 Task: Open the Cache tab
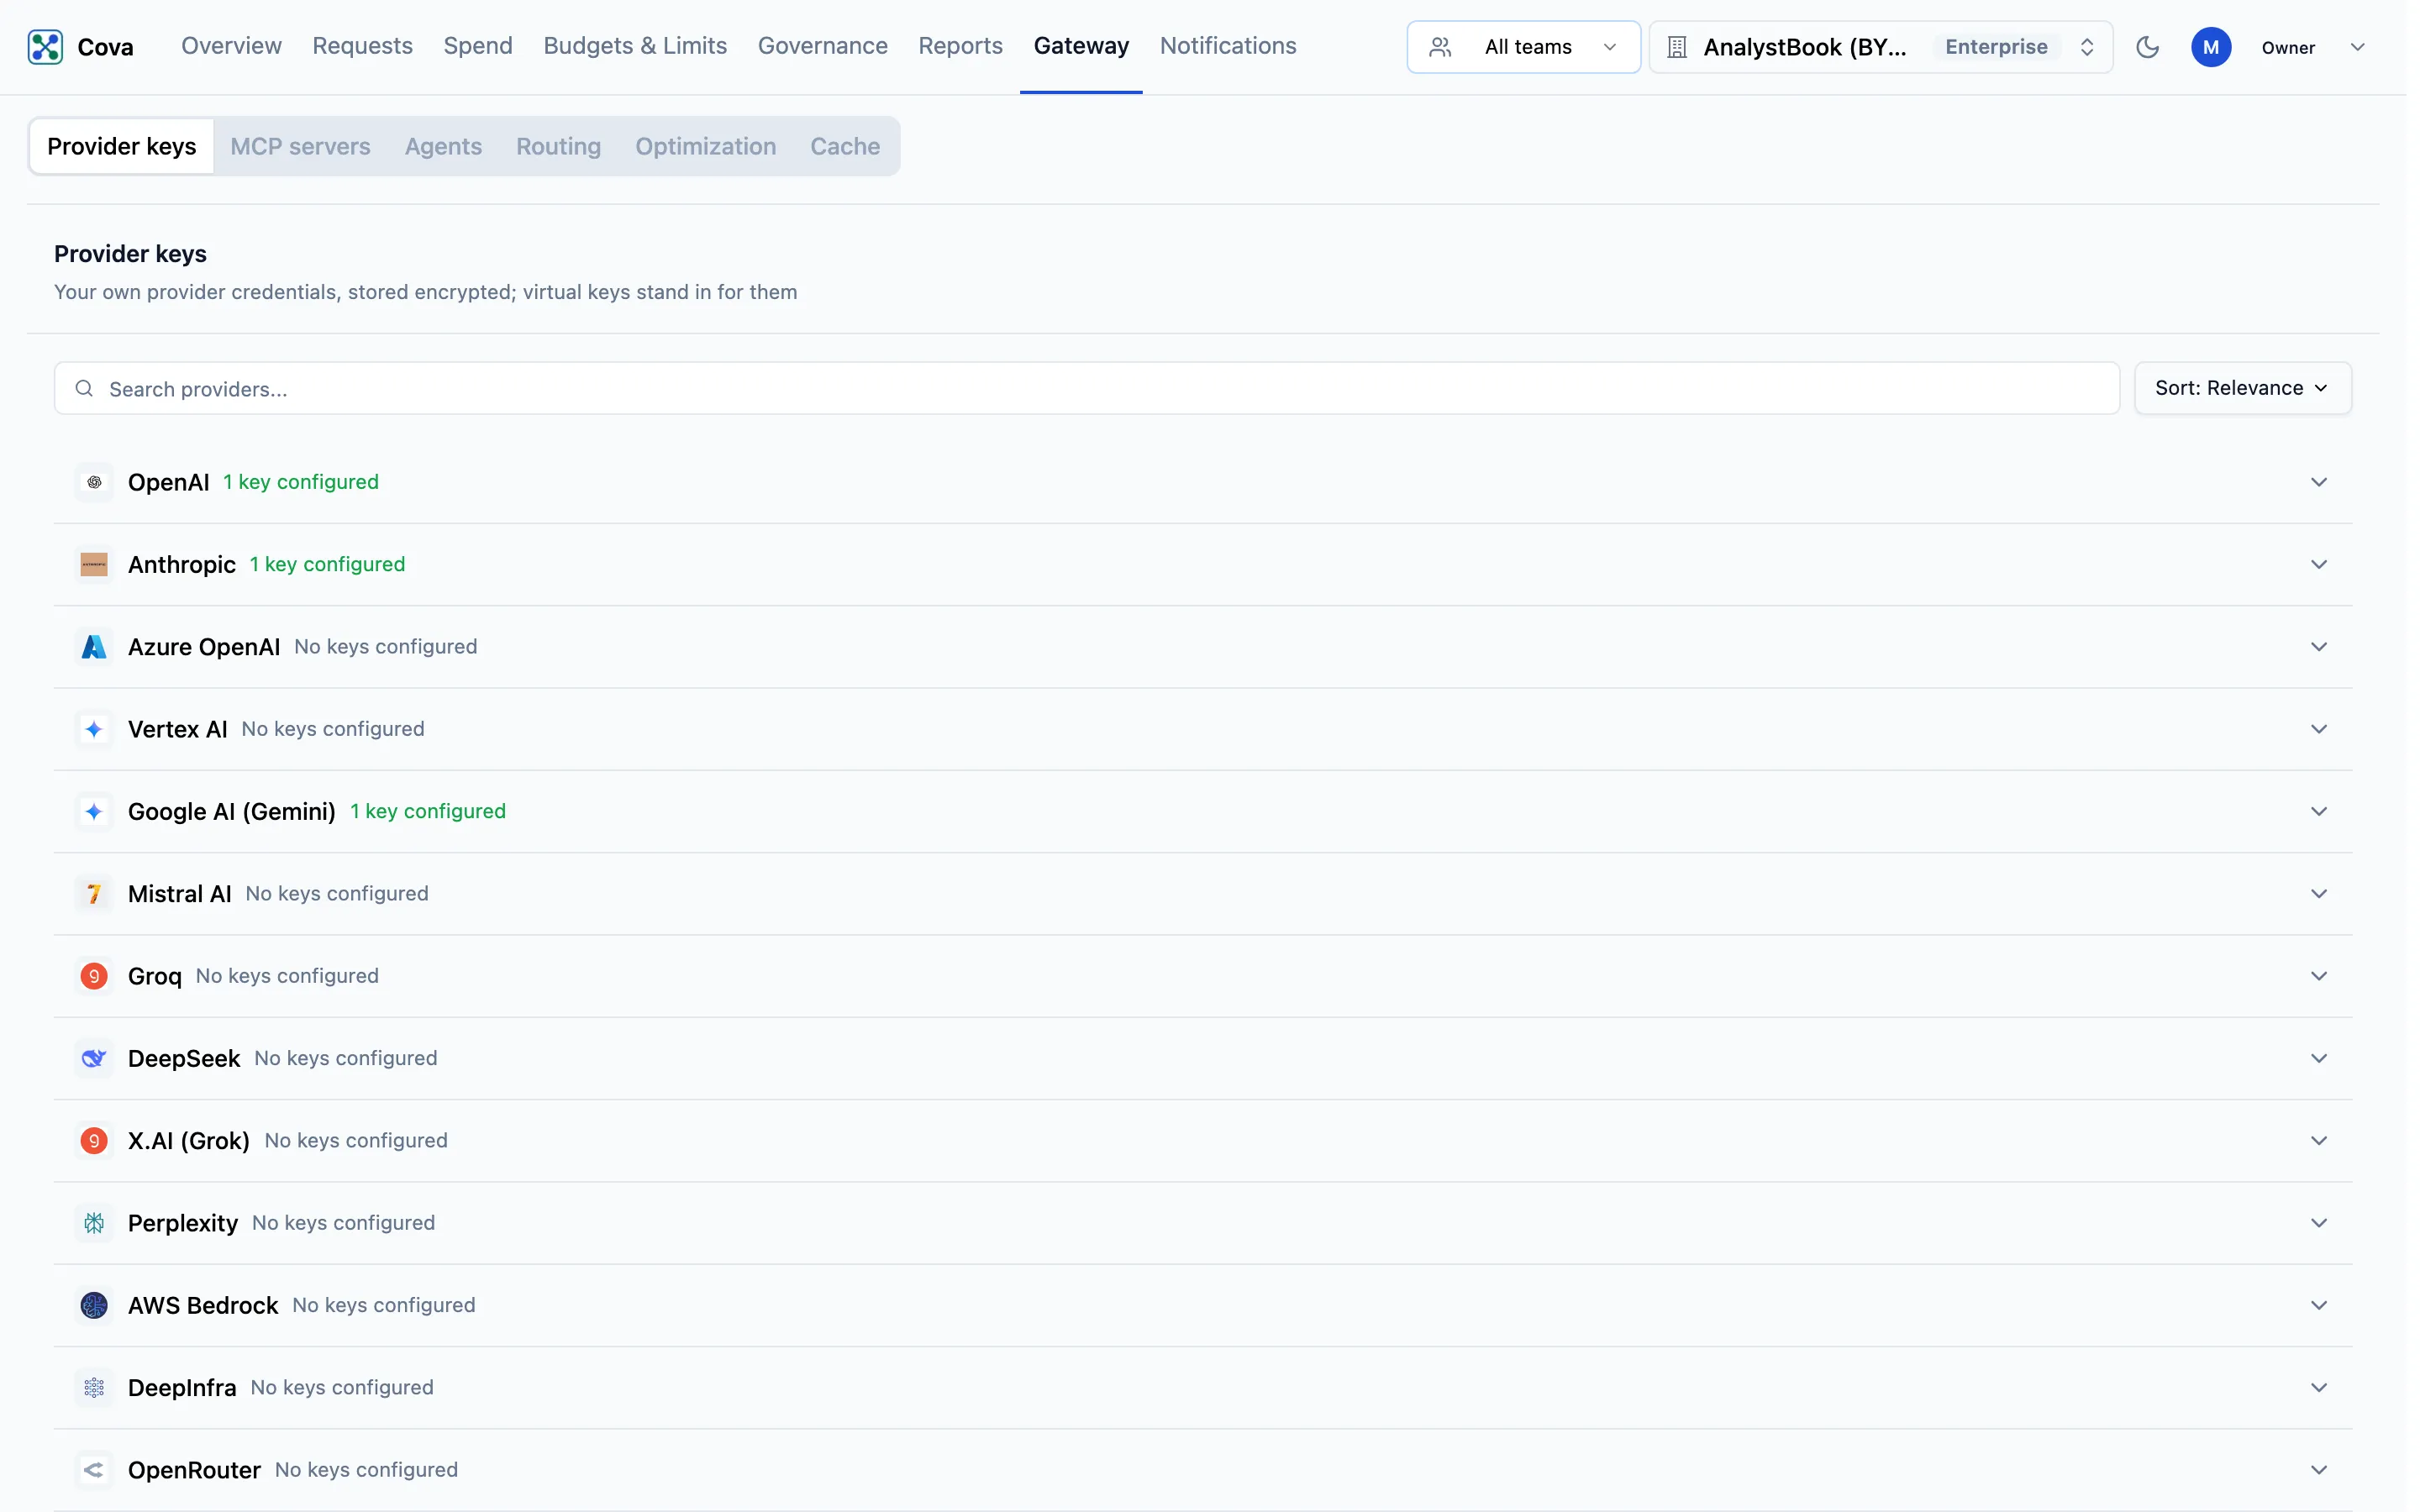coord(845,146)
